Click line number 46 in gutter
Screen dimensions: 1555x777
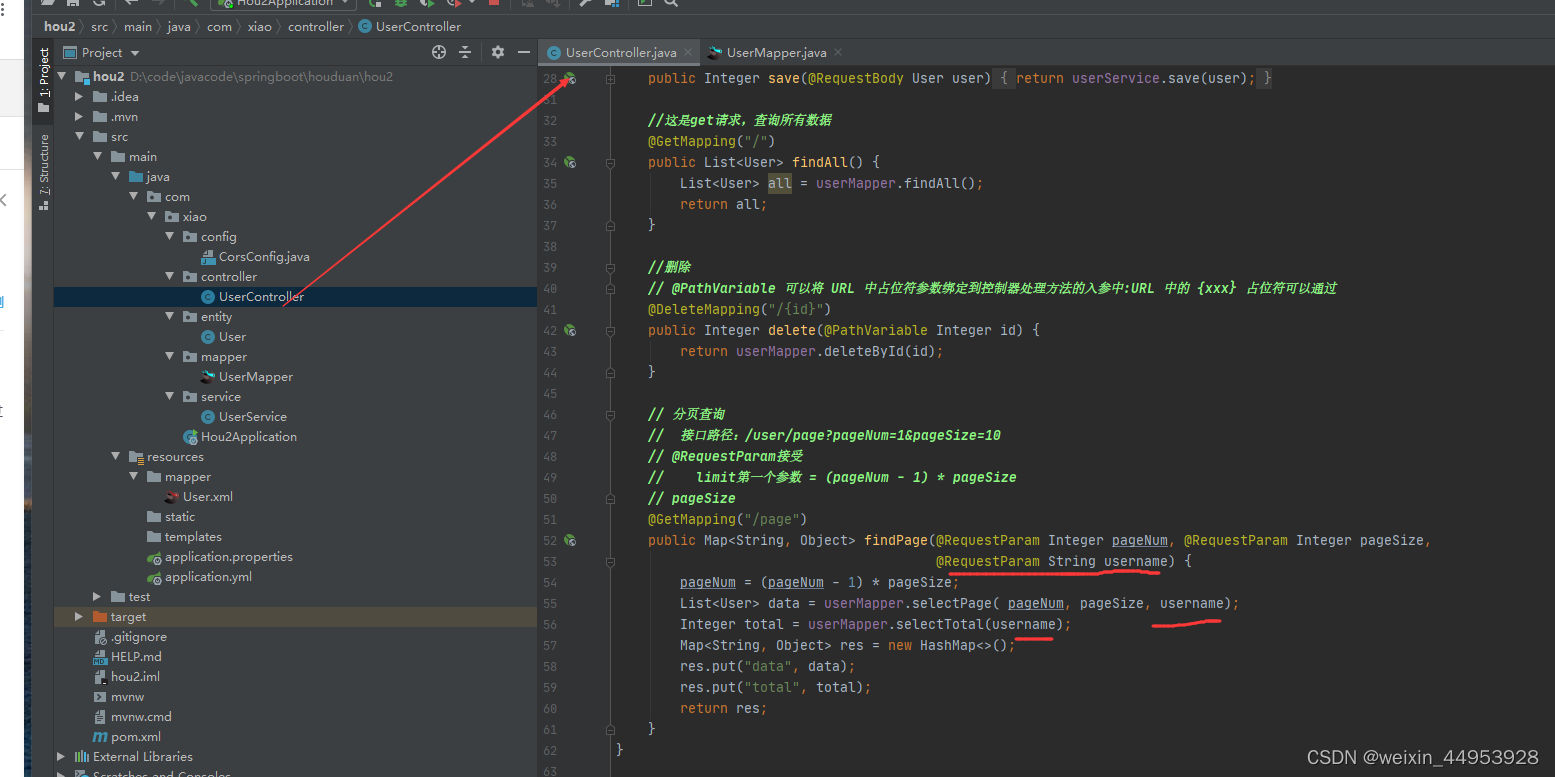[x=549, y=414]
